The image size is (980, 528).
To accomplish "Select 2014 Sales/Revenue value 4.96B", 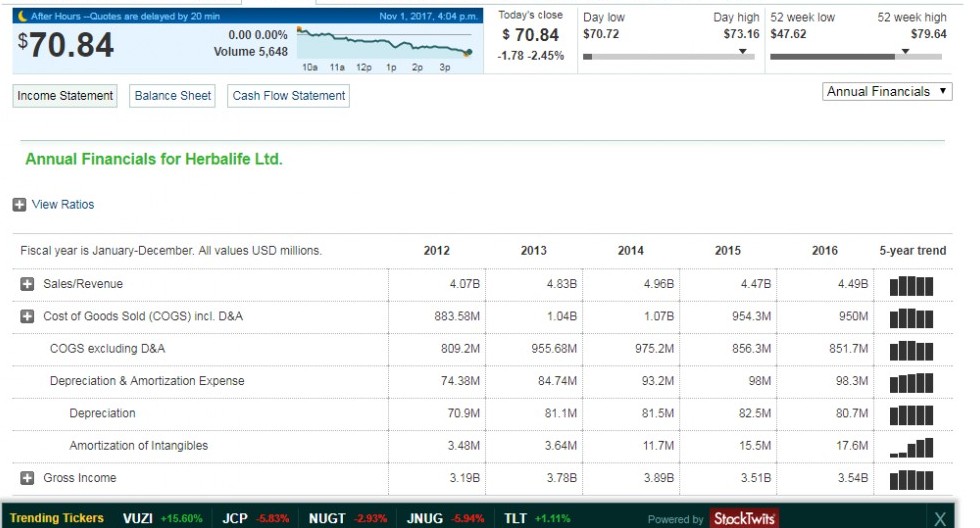I will (x=659, y=284).
